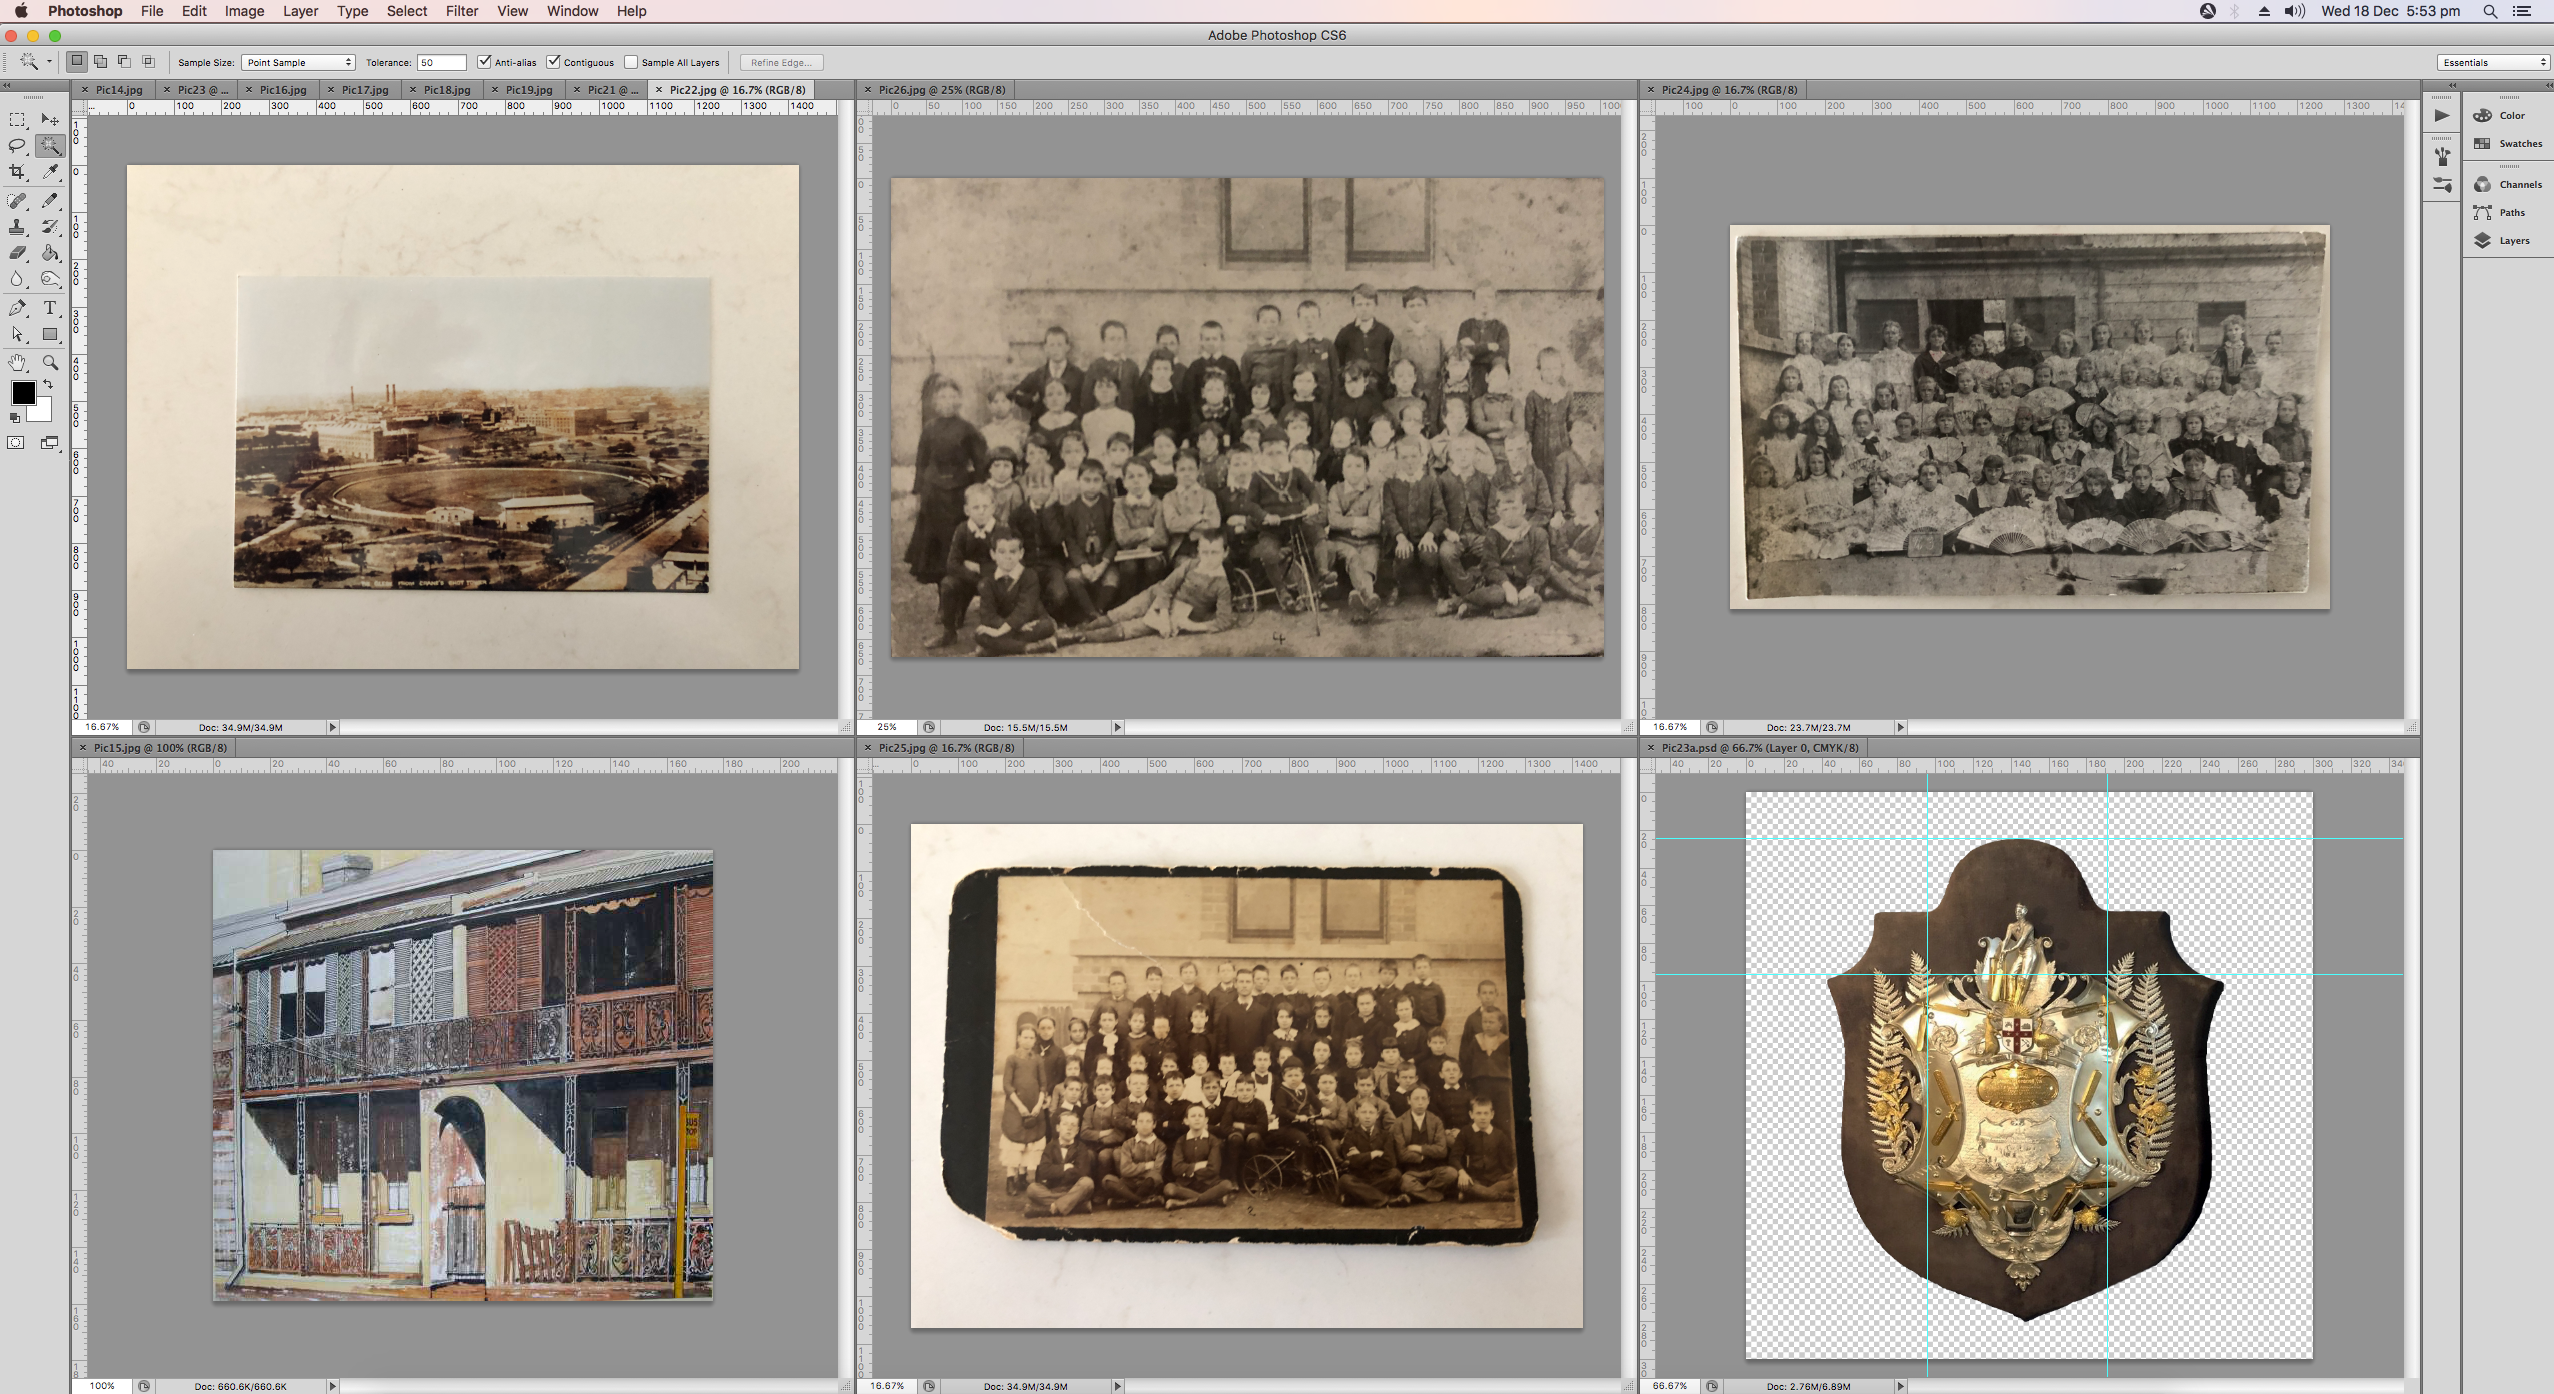
Task: Choose the Eraser tool
Action: click(17, 253)
